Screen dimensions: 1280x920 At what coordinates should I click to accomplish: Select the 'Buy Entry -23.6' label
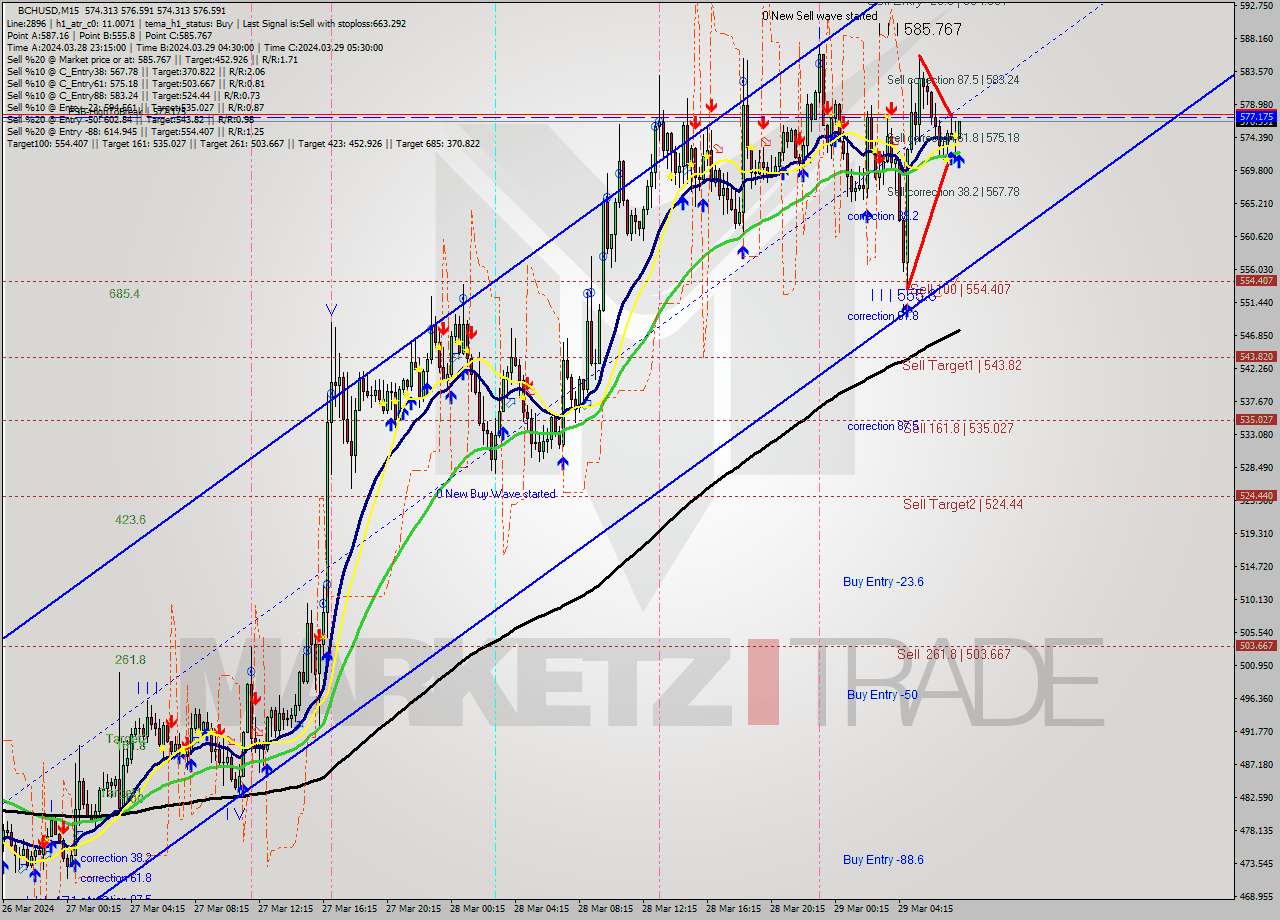(x=883, y=581)
